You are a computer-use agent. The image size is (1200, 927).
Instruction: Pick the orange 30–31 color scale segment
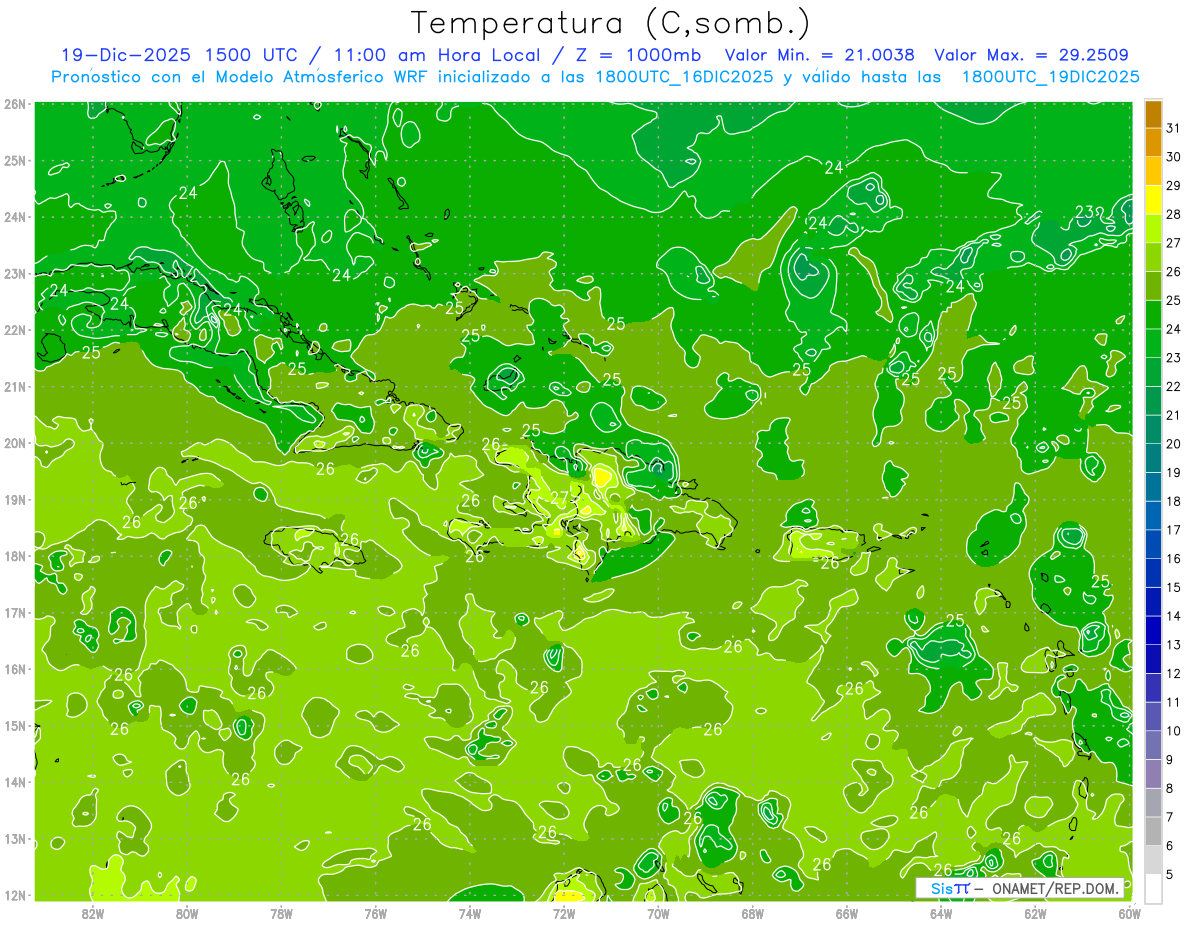(x=1153, y=142)
